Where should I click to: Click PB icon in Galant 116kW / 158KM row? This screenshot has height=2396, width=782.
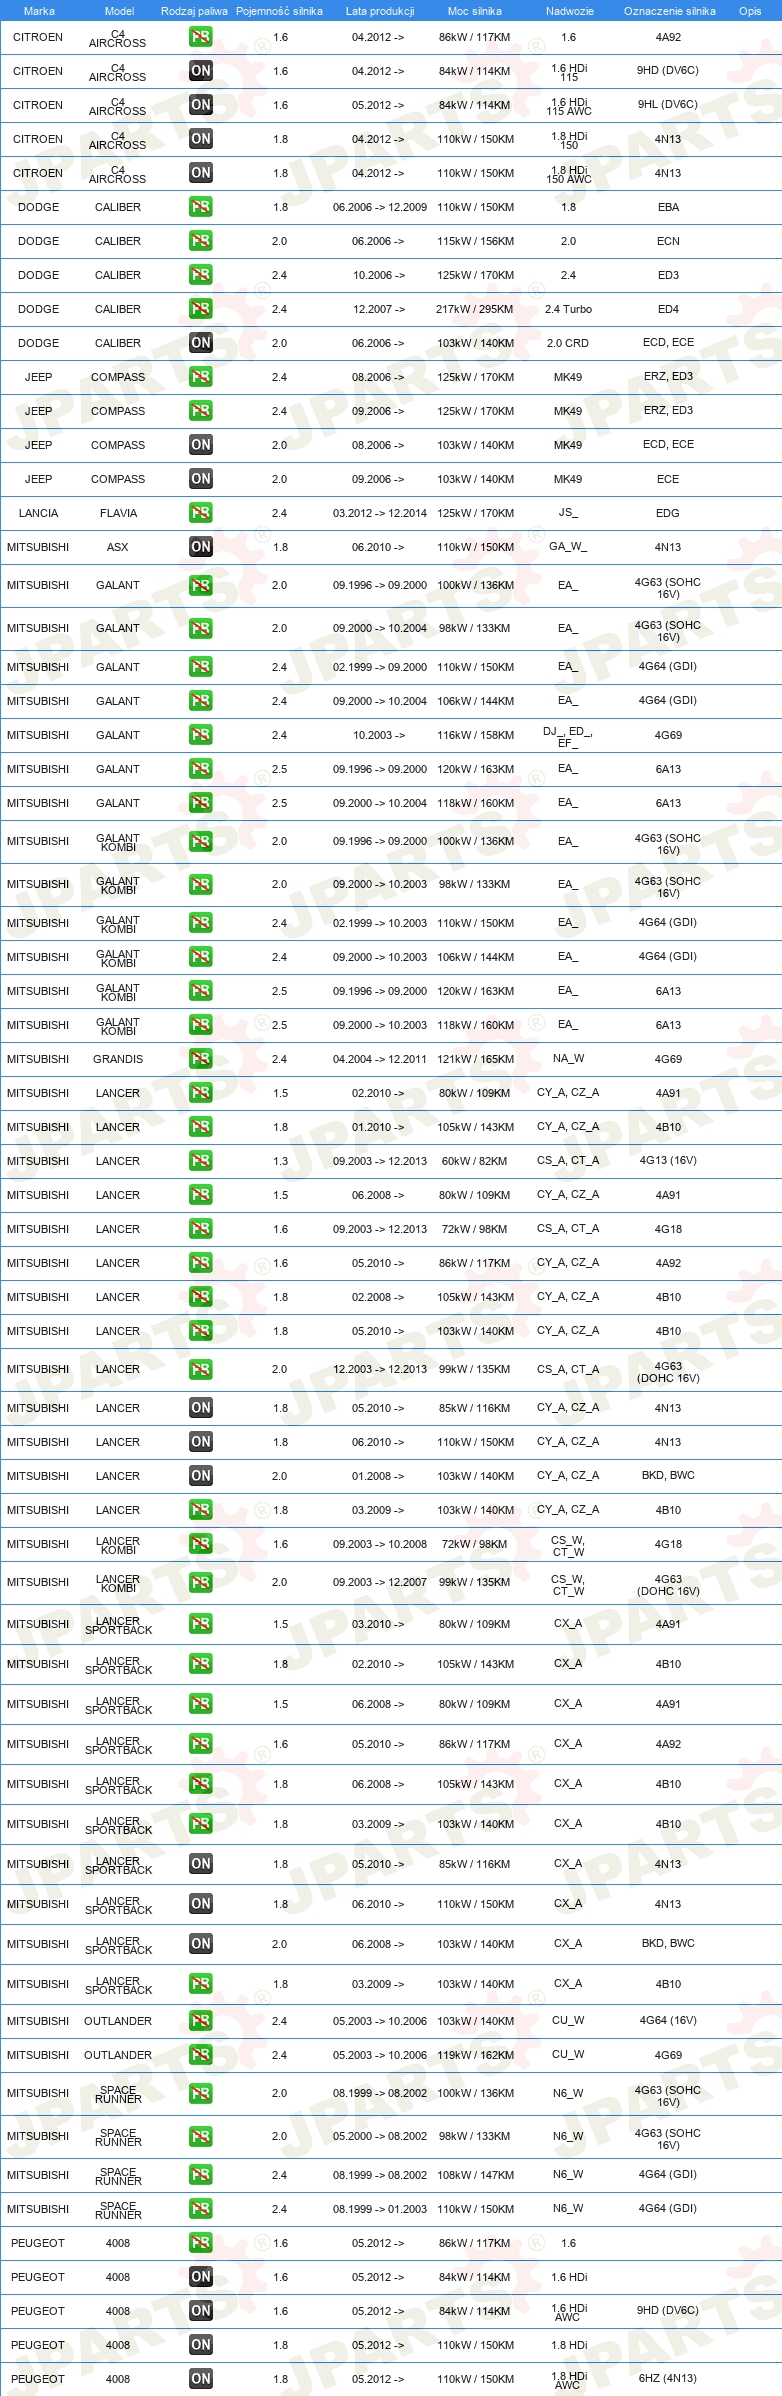201,735
